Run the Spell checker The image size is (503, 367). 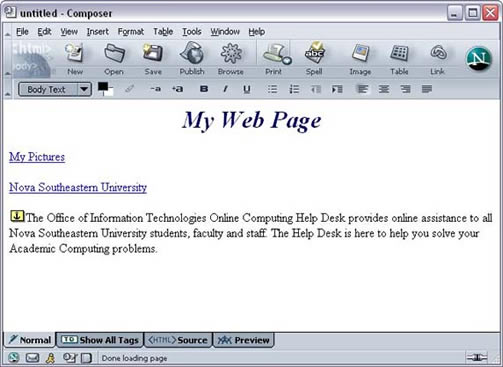(314, 58)
